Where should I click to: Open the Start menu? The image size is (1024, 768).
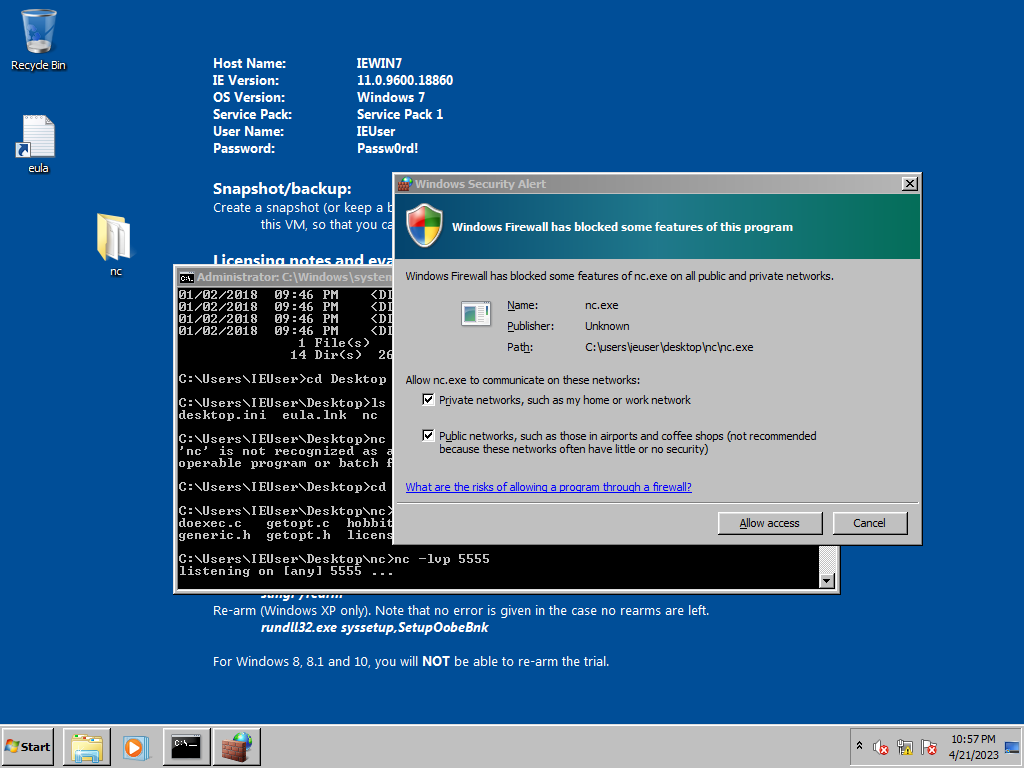tap(26, 746)
